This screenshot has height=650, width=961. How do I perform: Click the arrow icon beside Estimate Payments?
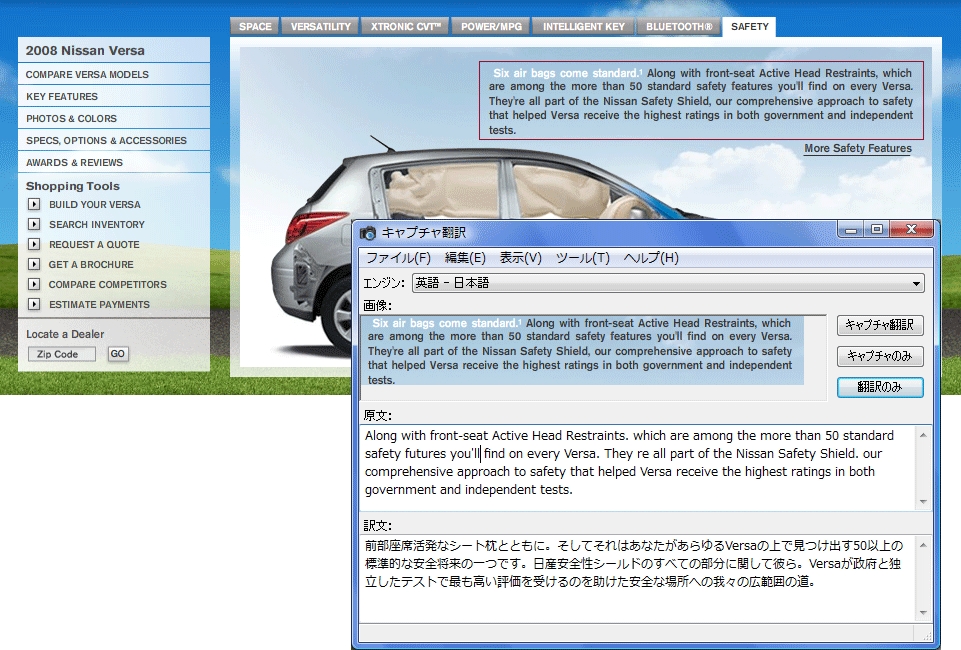(34, 305)
